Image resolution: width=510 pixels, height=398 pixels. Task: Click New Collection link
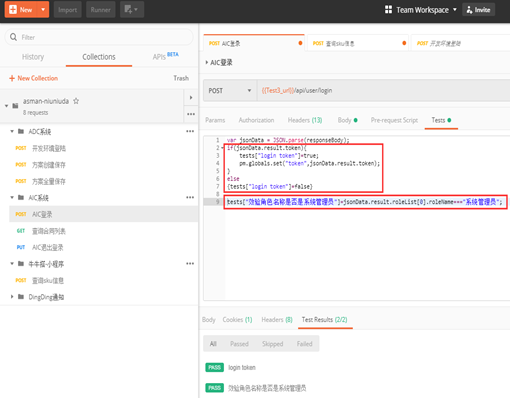pos(33,78)
